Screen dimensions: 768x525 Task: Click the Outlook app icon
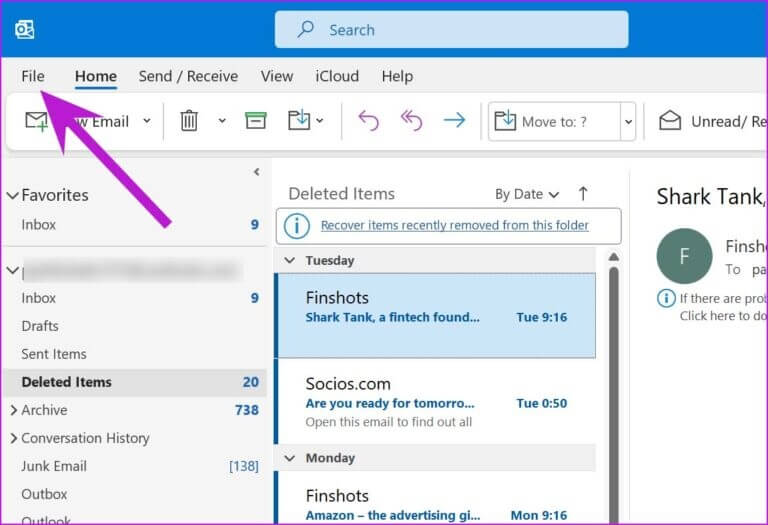coord(24,29)
